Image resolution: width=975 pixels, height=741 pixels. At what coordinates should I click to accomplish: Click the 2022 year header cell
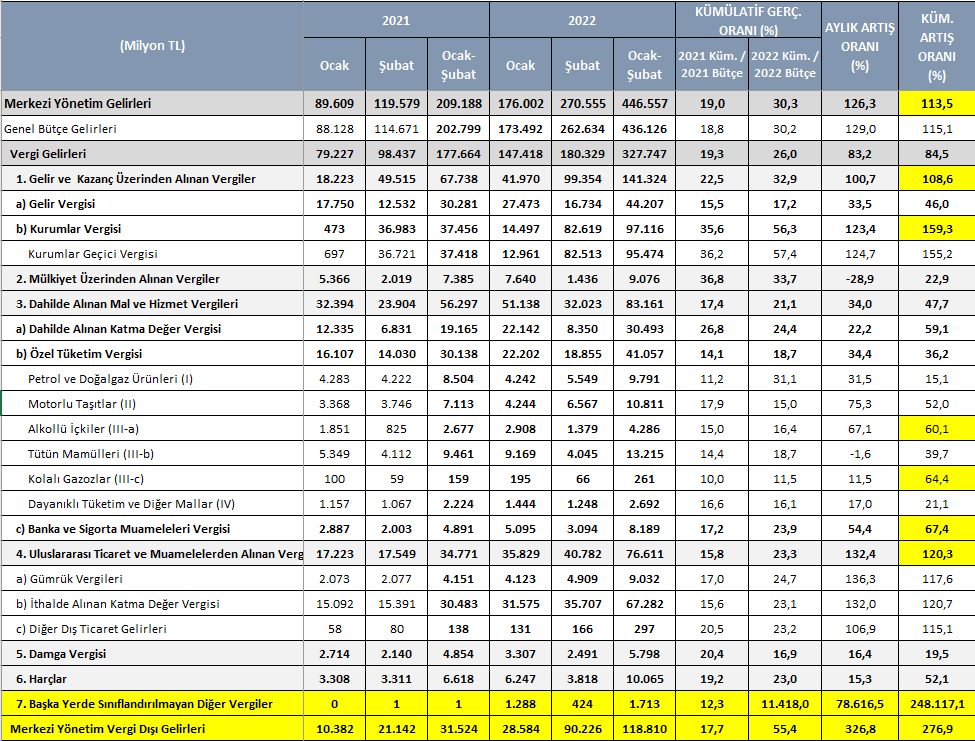[582, 20]
